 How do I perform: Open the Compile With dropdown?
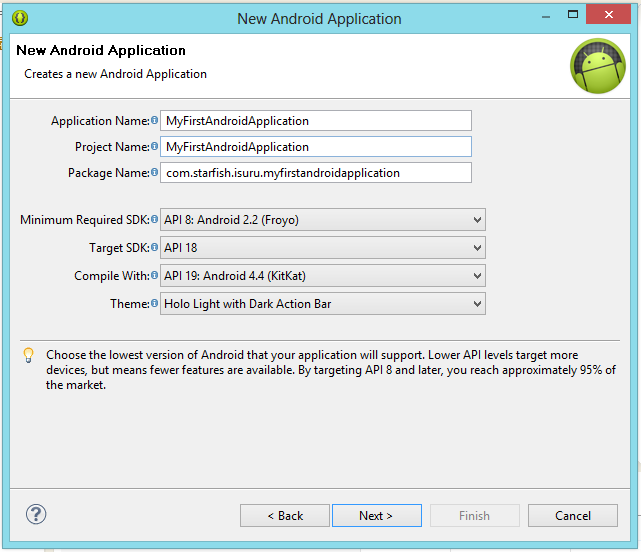pos(323,276)
